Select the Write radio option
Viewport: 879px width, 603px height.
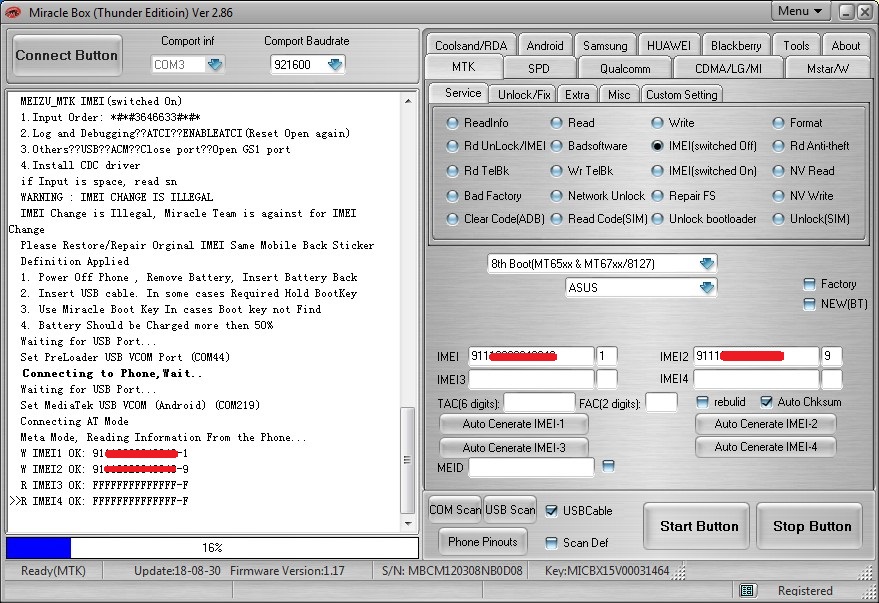(657, 123)
